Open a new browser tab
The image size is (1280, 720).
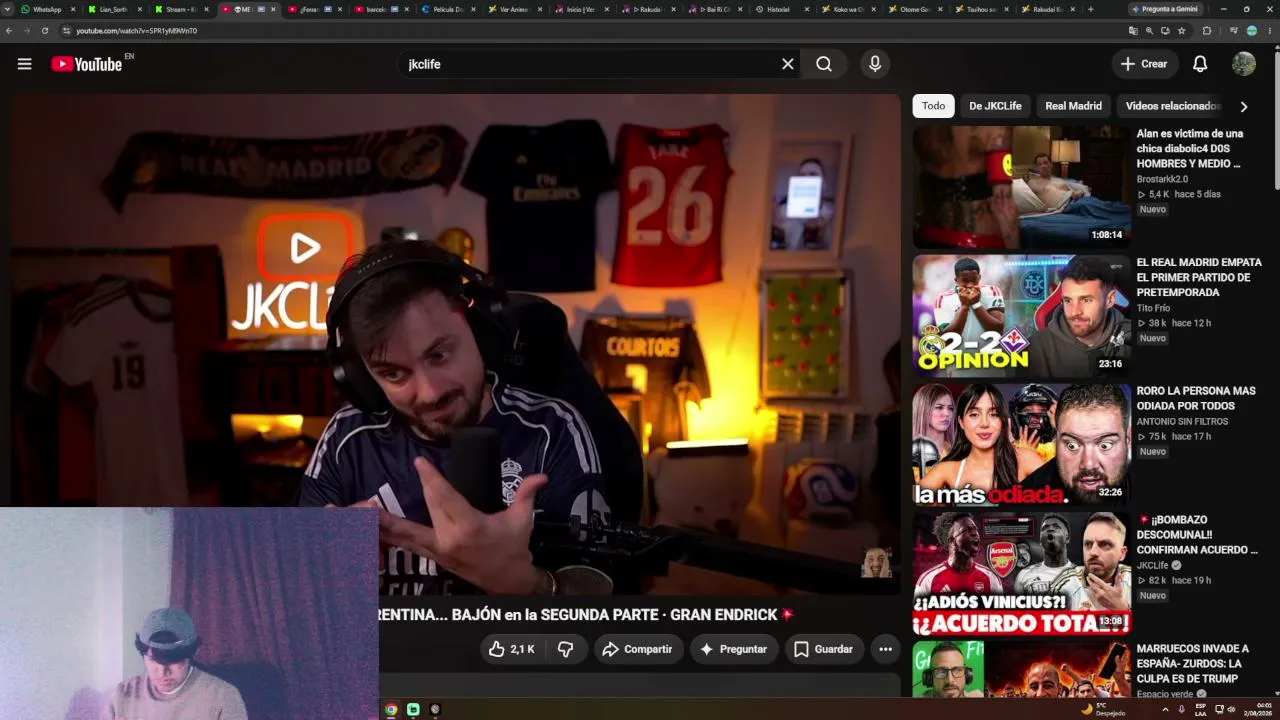pyautogui.click(x=1090, y=9)
